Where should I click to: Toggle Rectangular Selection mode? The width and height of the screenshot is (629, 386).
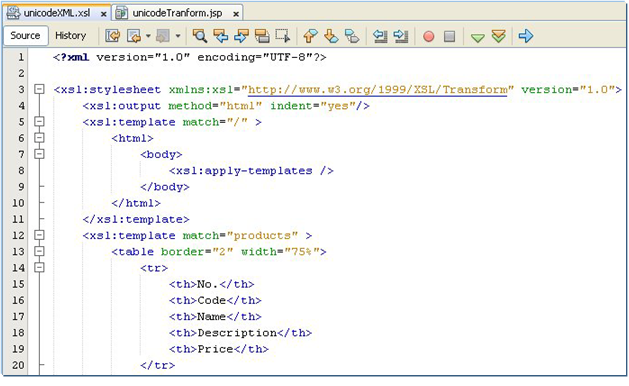point(283,36)
